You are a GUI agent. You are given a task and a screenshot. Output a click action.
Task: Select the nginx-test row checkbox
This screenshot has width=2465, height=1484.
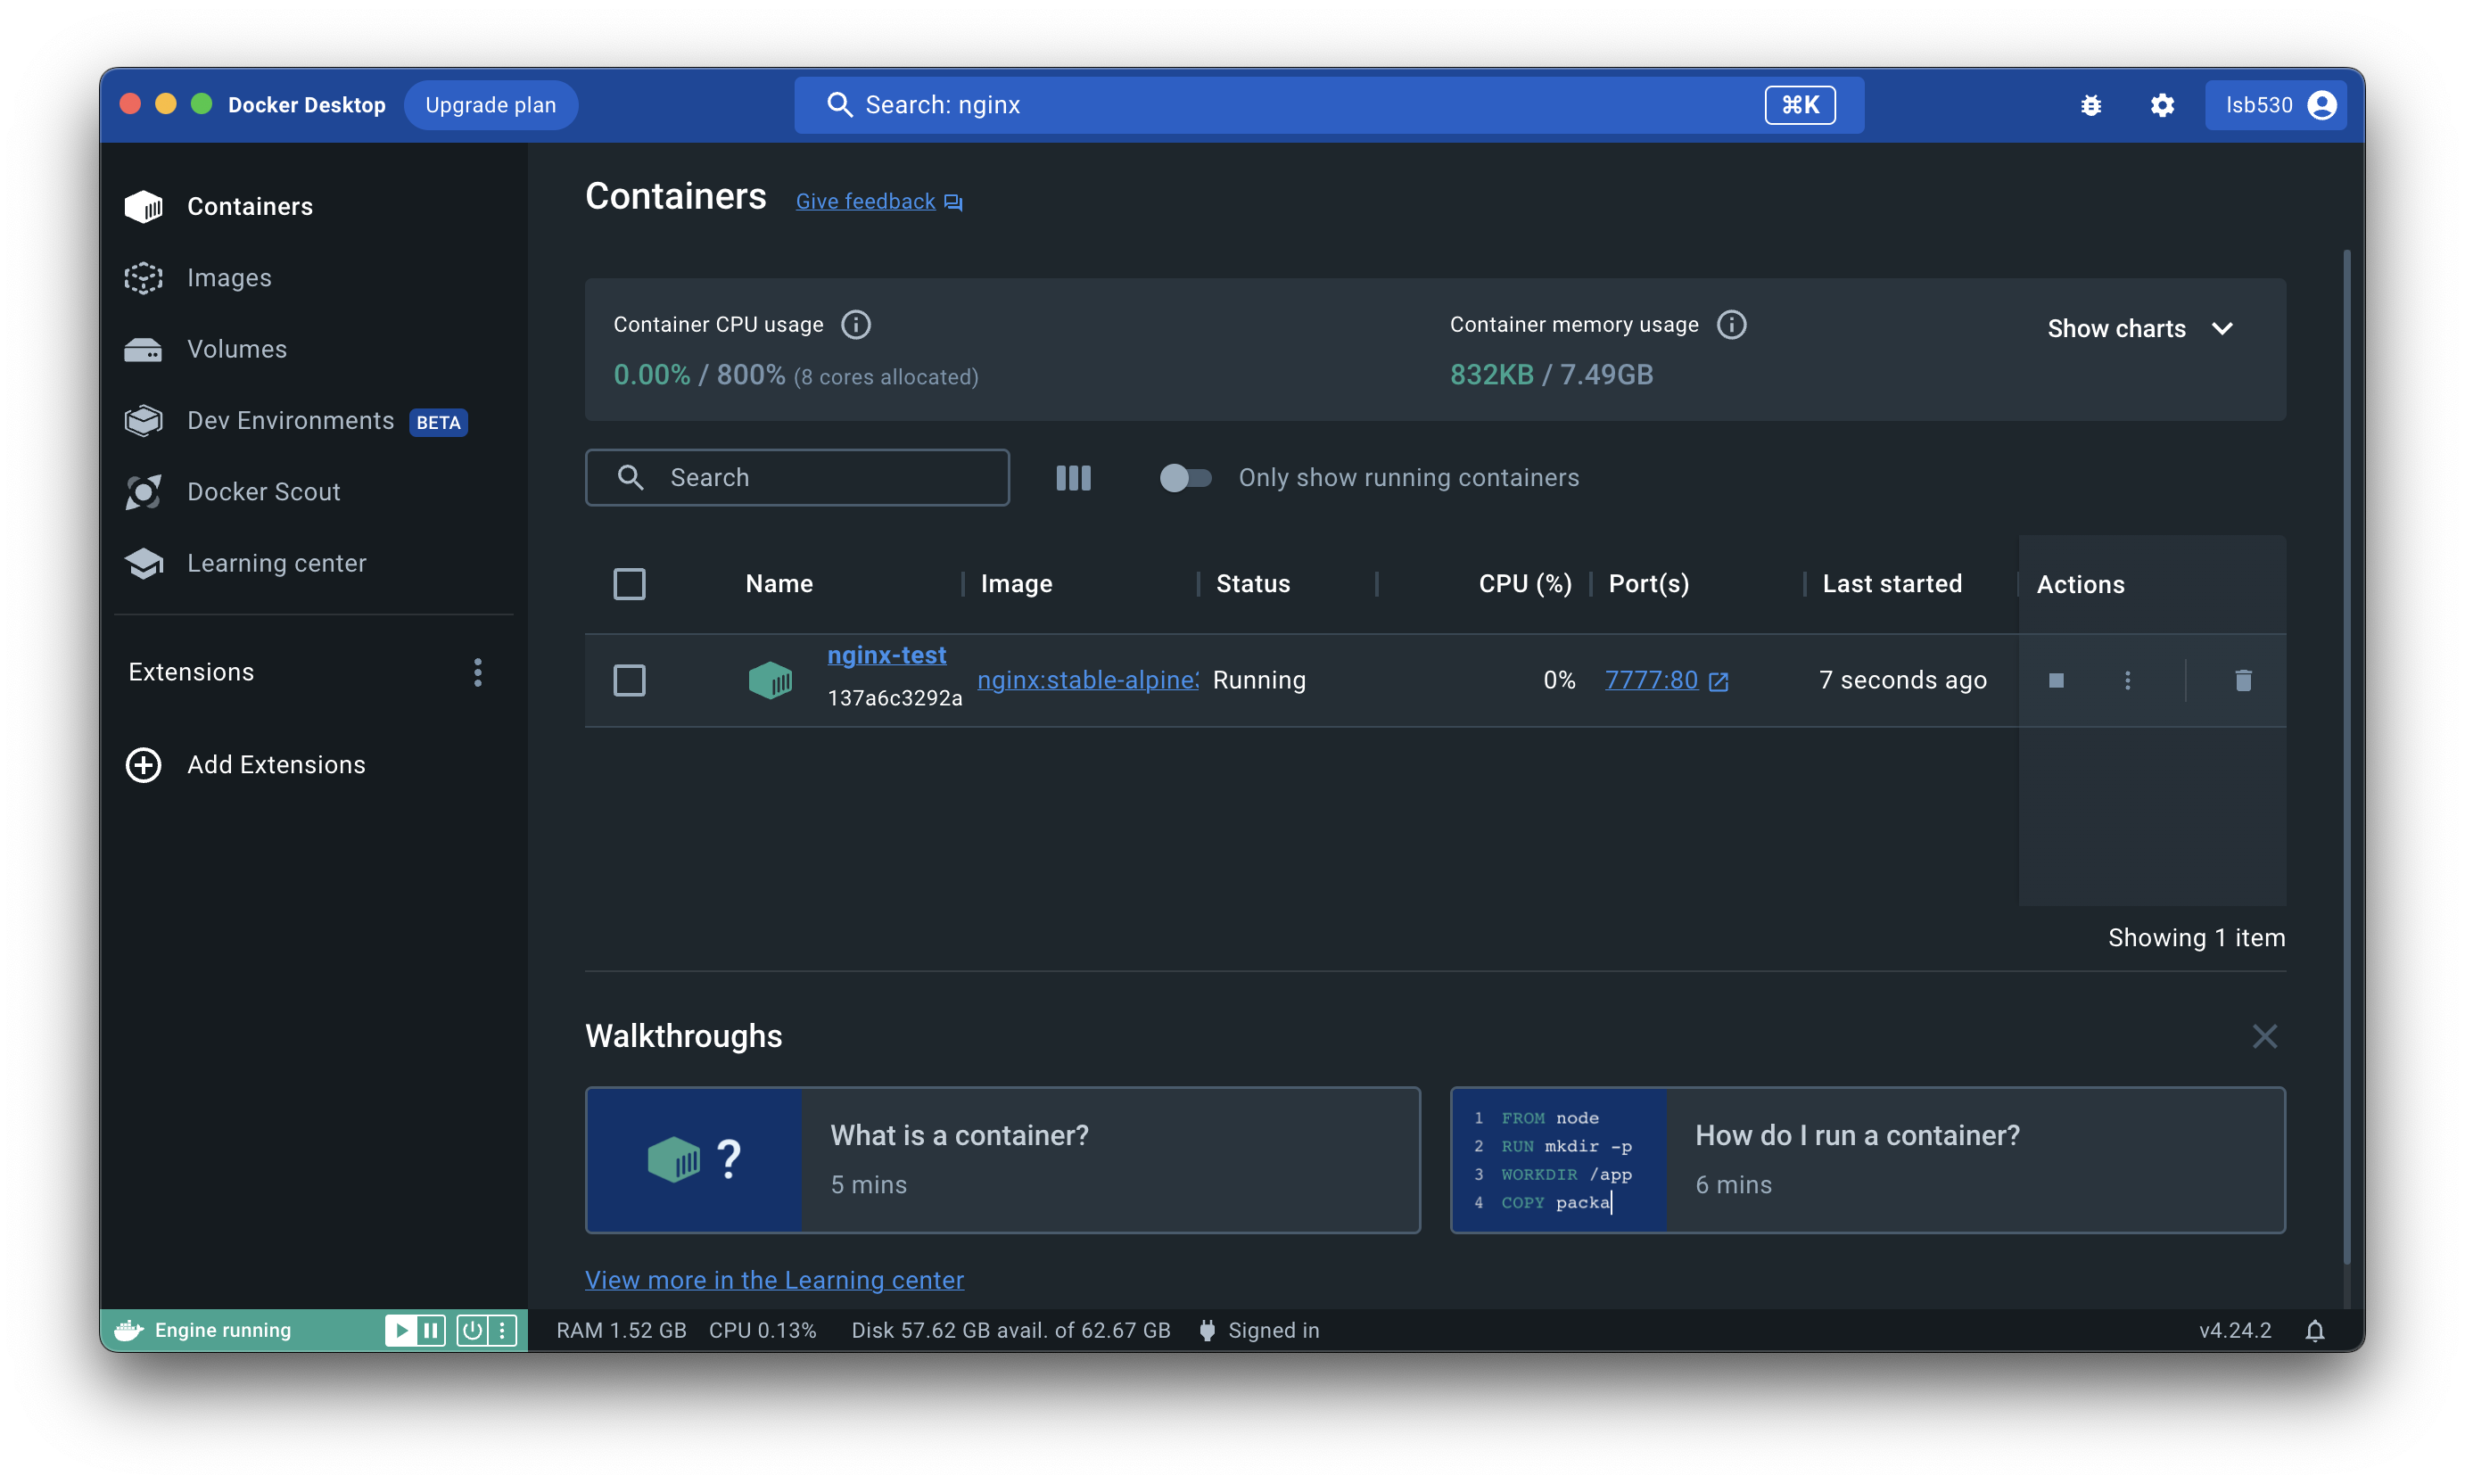[x=629, y=681]
